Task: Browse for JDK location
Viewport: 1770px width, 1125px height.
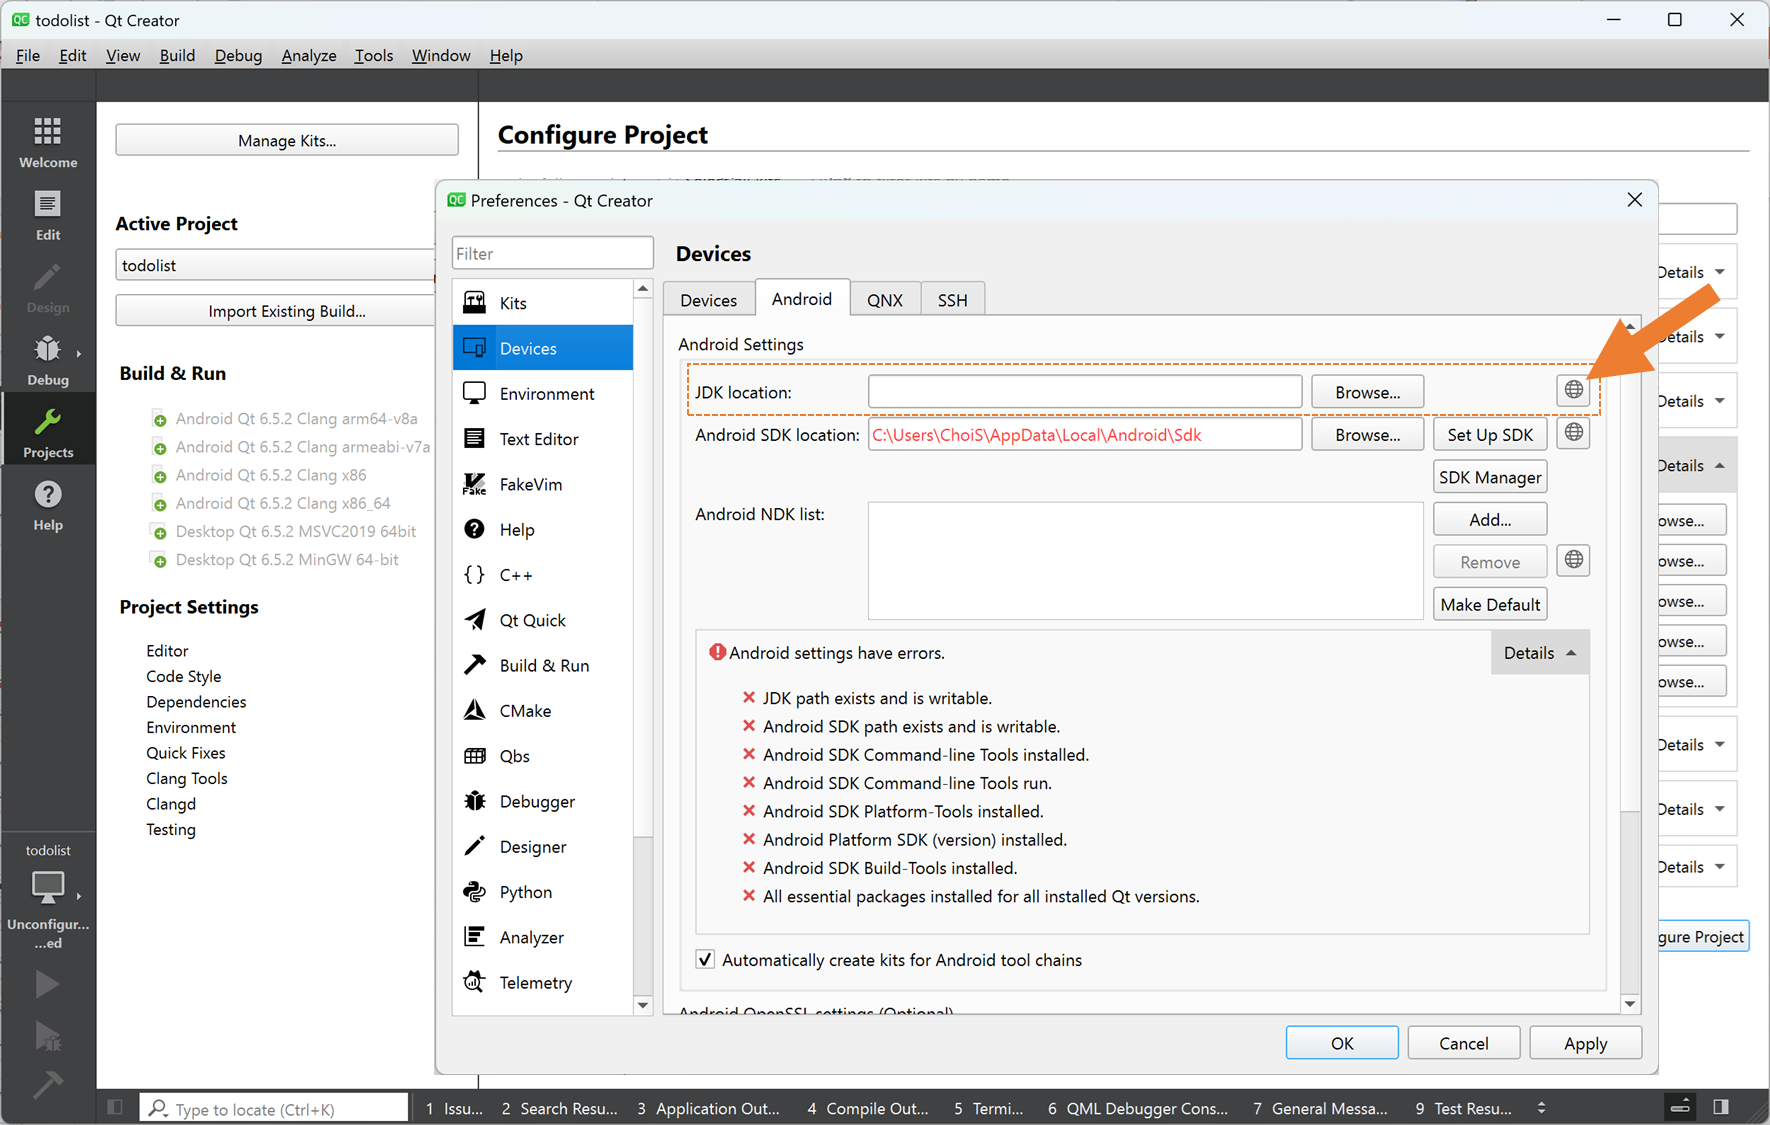Action: coord(1367,392)
